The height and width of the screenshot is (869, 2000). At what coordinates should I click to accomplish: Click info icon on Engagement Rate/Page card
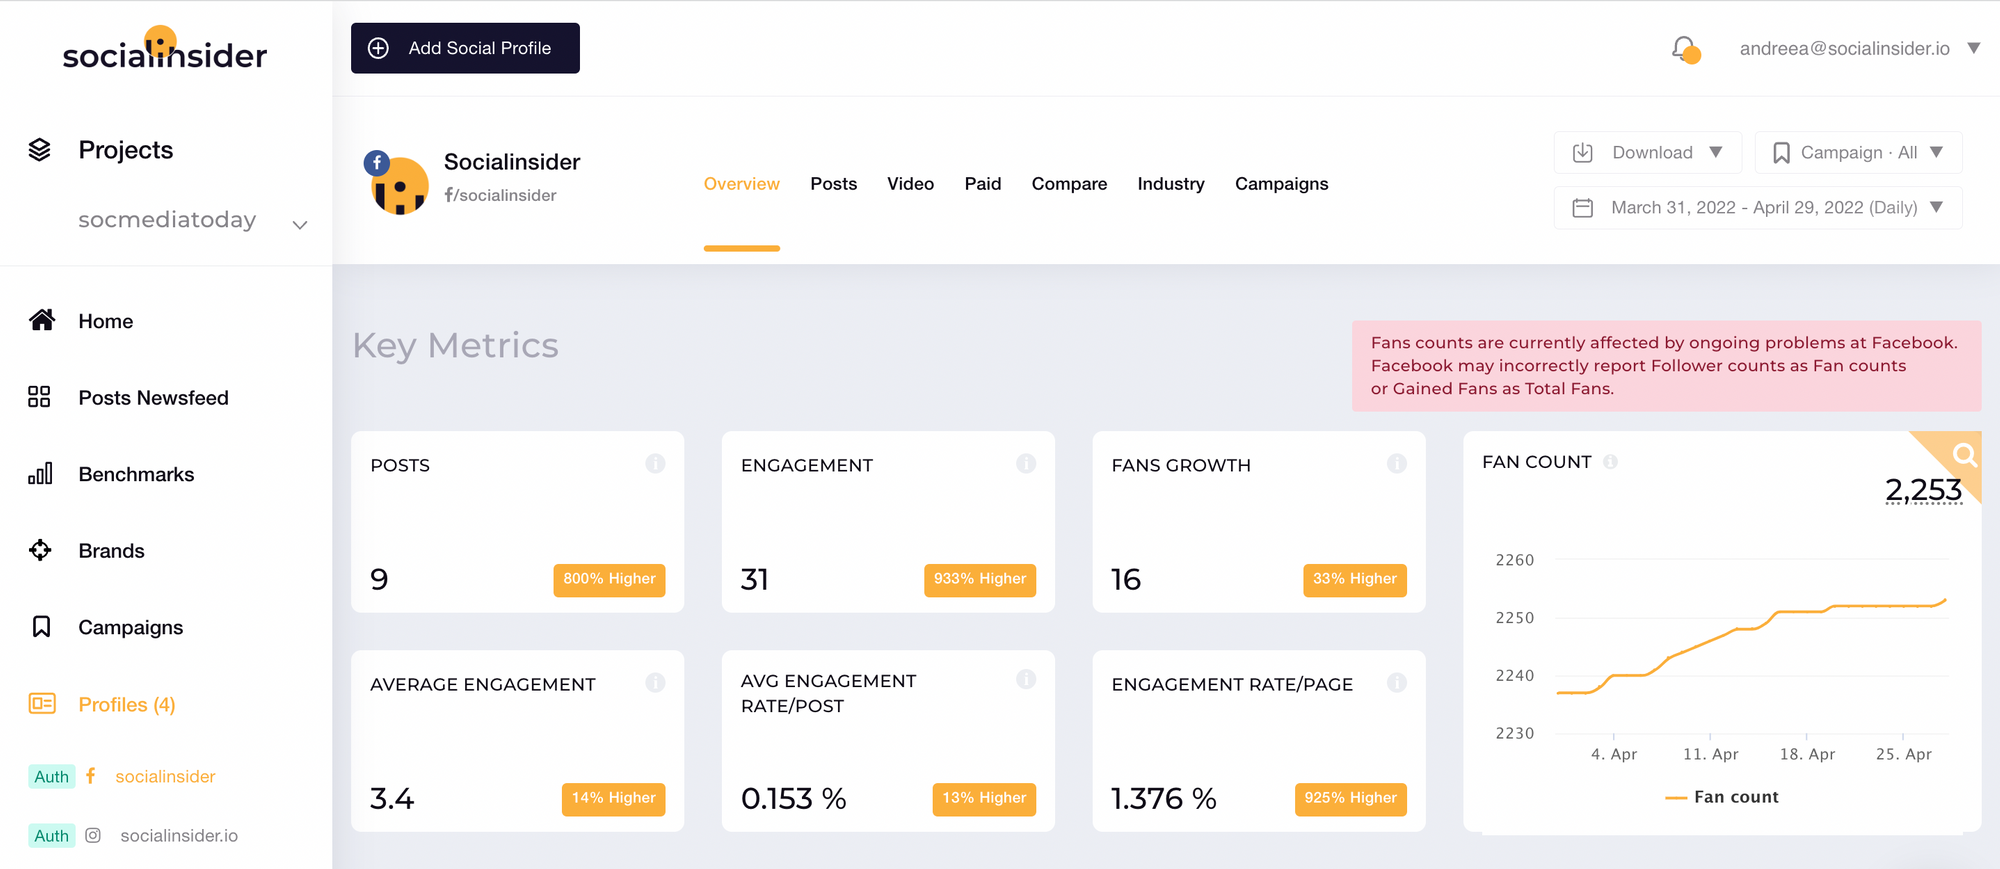[x=1397, y=682]
